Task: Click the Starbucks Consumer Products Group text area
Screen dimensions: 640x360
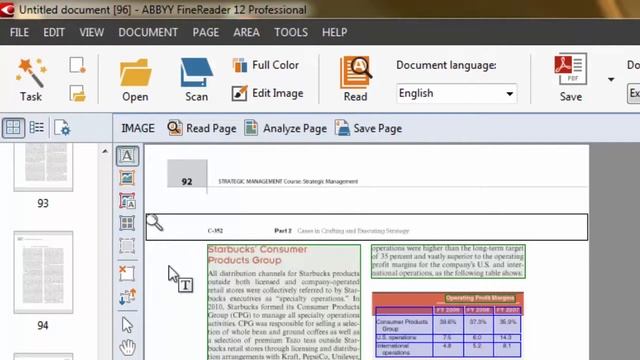Action: pos(284,302)
